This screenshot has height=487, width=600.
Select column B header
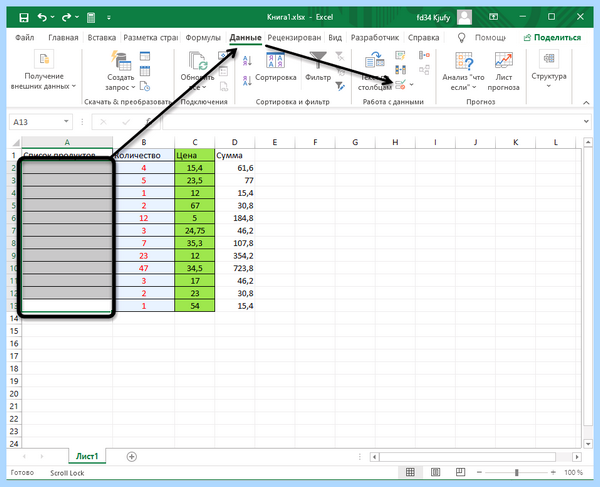click(144, 142)
